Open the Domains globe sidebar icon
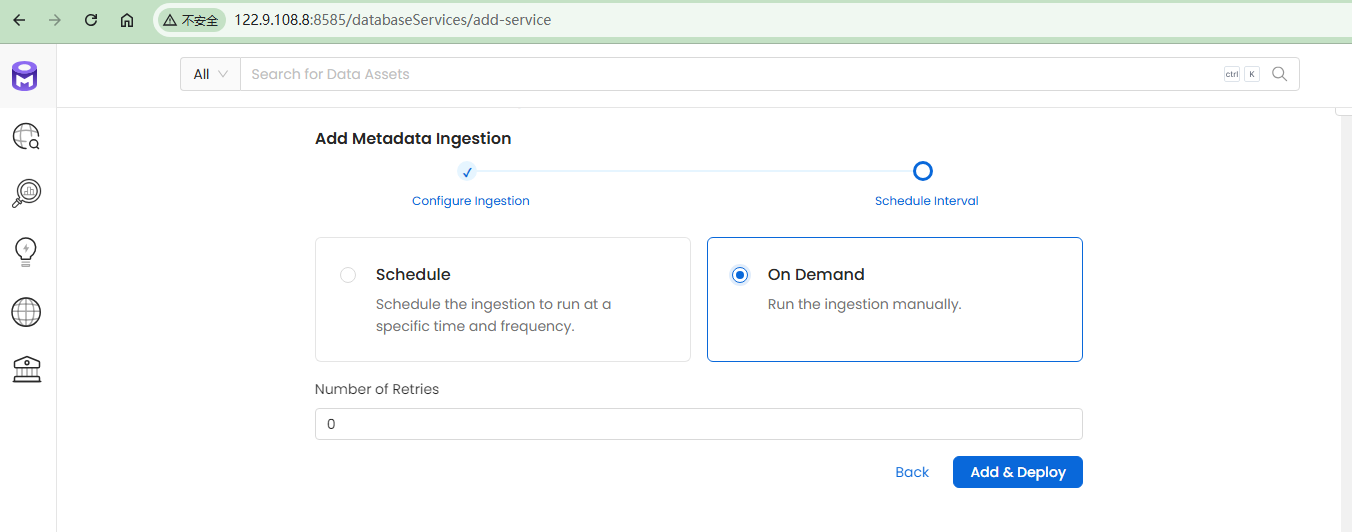The image size is (1352, 532). pos(26,312)
